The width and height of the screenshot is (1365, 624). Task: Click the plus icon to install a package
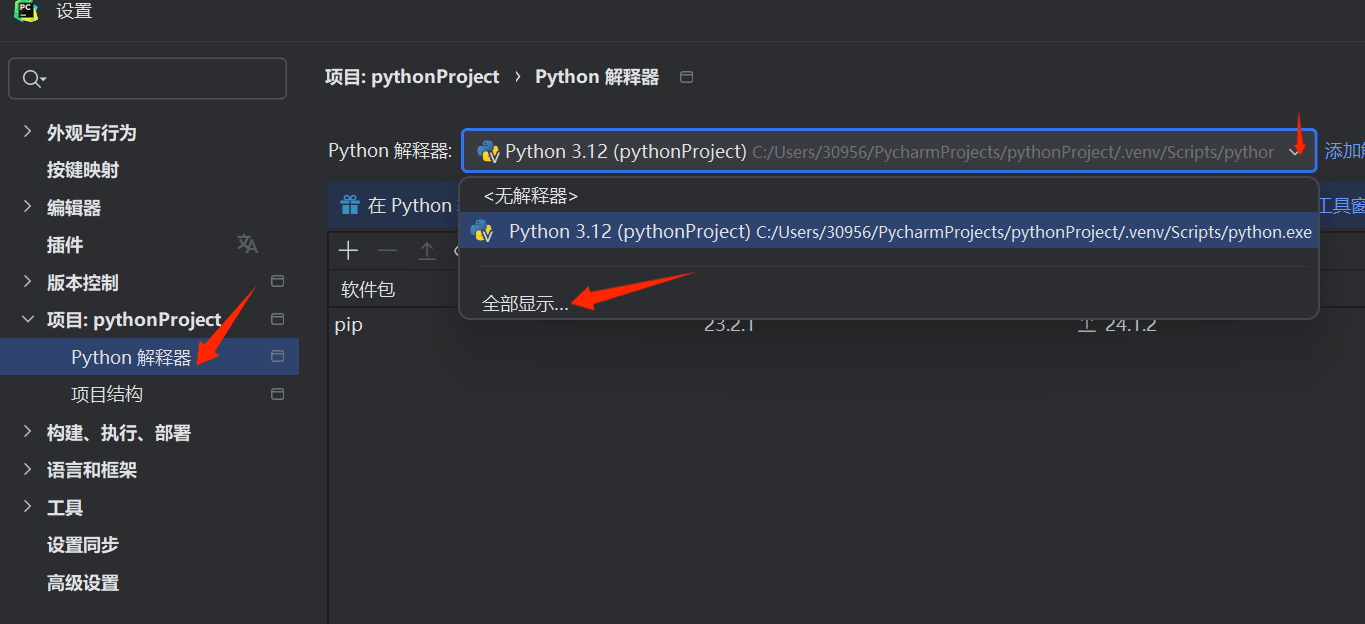(348, 251)
